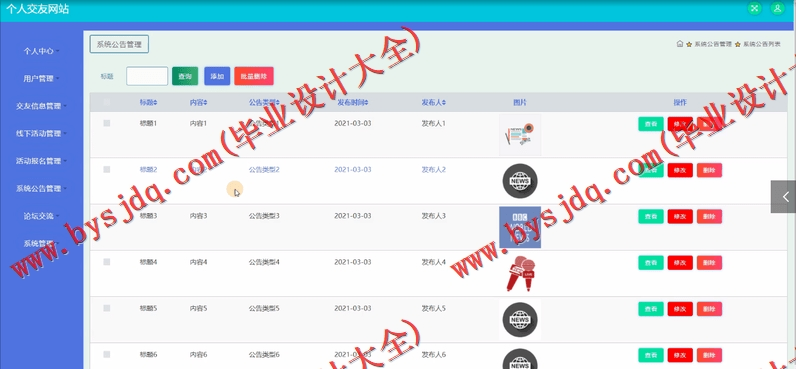Open the user profile icon
796x369 pixels.
(x=777, y=8)
